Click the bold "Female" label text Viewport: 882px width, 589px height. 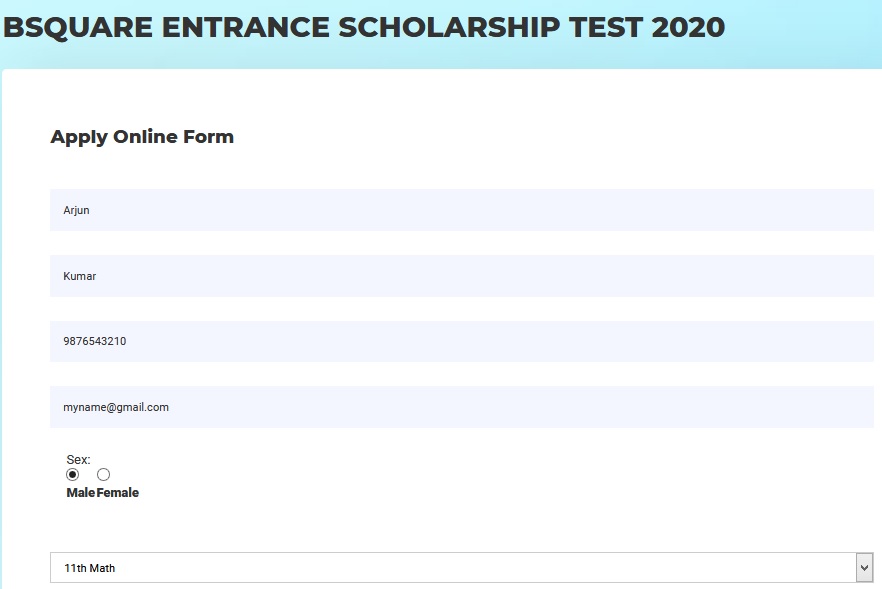click(x=118, y=493)
